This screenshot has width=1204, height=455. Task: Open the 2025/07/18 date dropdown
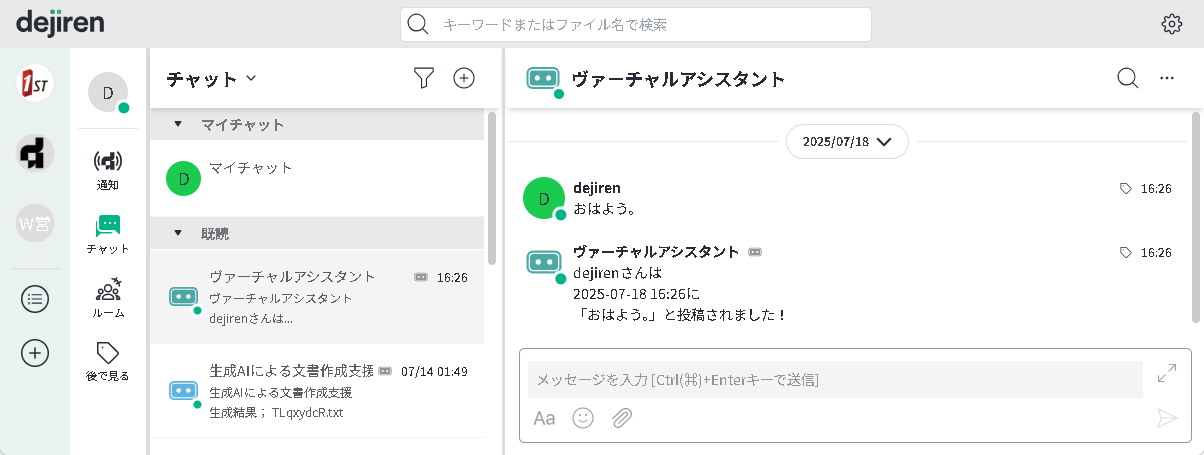[847, 142]
